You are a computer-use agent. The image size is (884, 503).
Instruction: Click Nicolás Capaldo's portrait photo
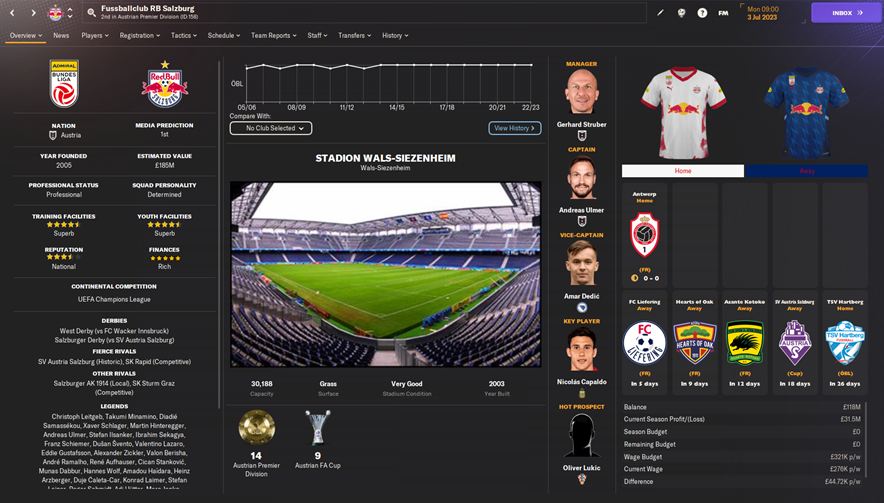(582, 350)
